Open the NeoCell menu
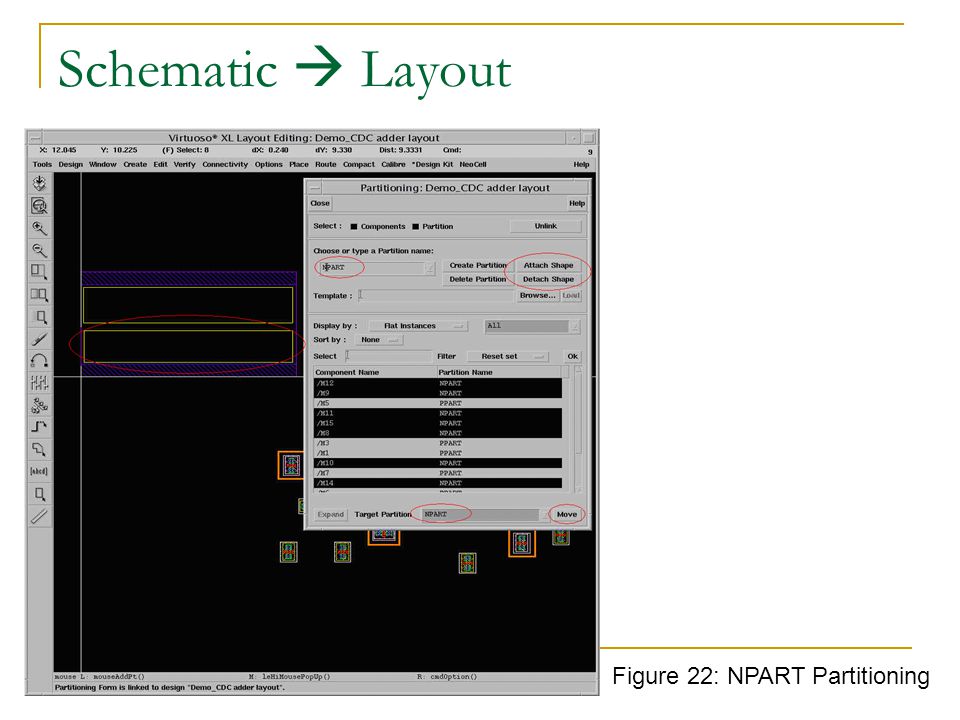Image resolution: width=960 pixels, height=720 pixels. [473, 165]
